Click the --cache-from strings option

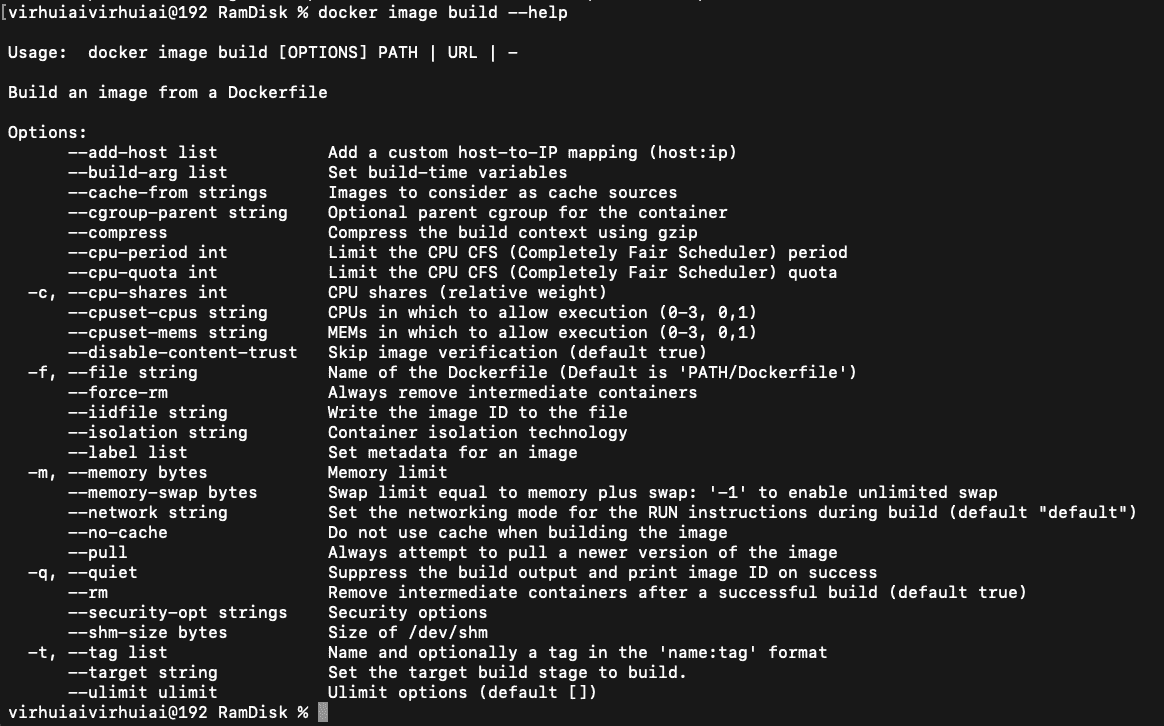pyautogui.click(x=168, y=192)
